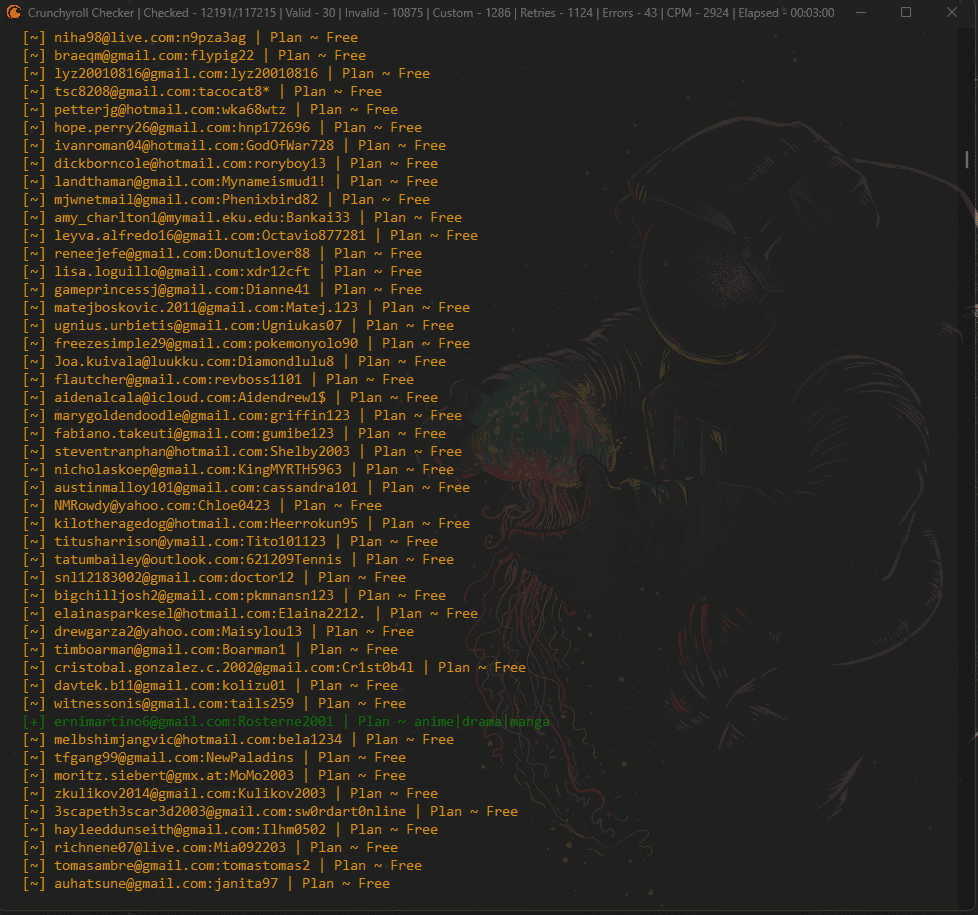The width and height of the screenshot is (978, 915).
Task: Click the 'Errors - 43' counter in title
Action: 630,13
